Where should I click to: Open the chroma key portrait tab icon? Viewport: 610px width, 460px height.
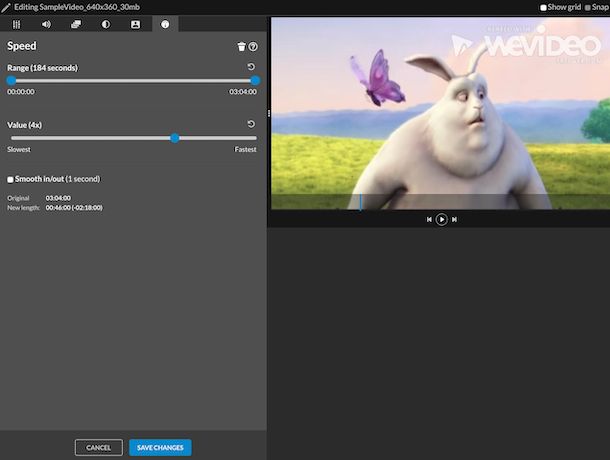click(135, 25)
